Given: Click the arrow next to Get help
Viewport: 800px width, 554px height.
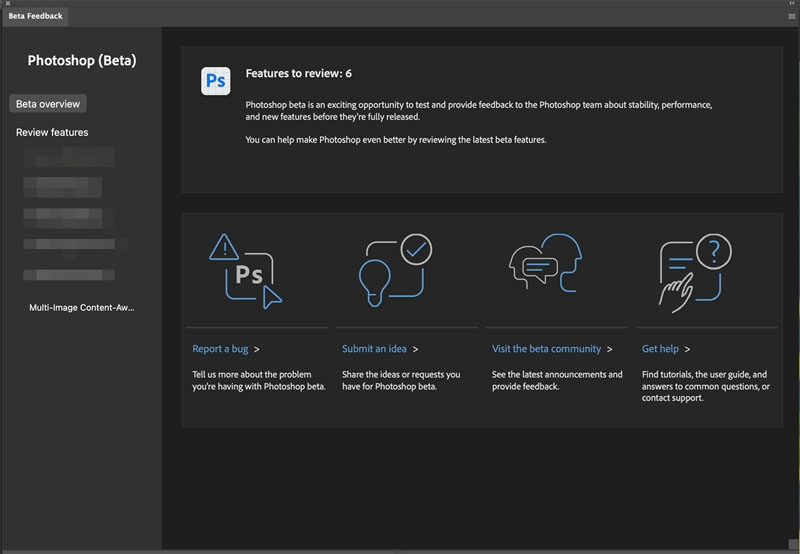Looking at the screenshot, I should click(687, 349).
